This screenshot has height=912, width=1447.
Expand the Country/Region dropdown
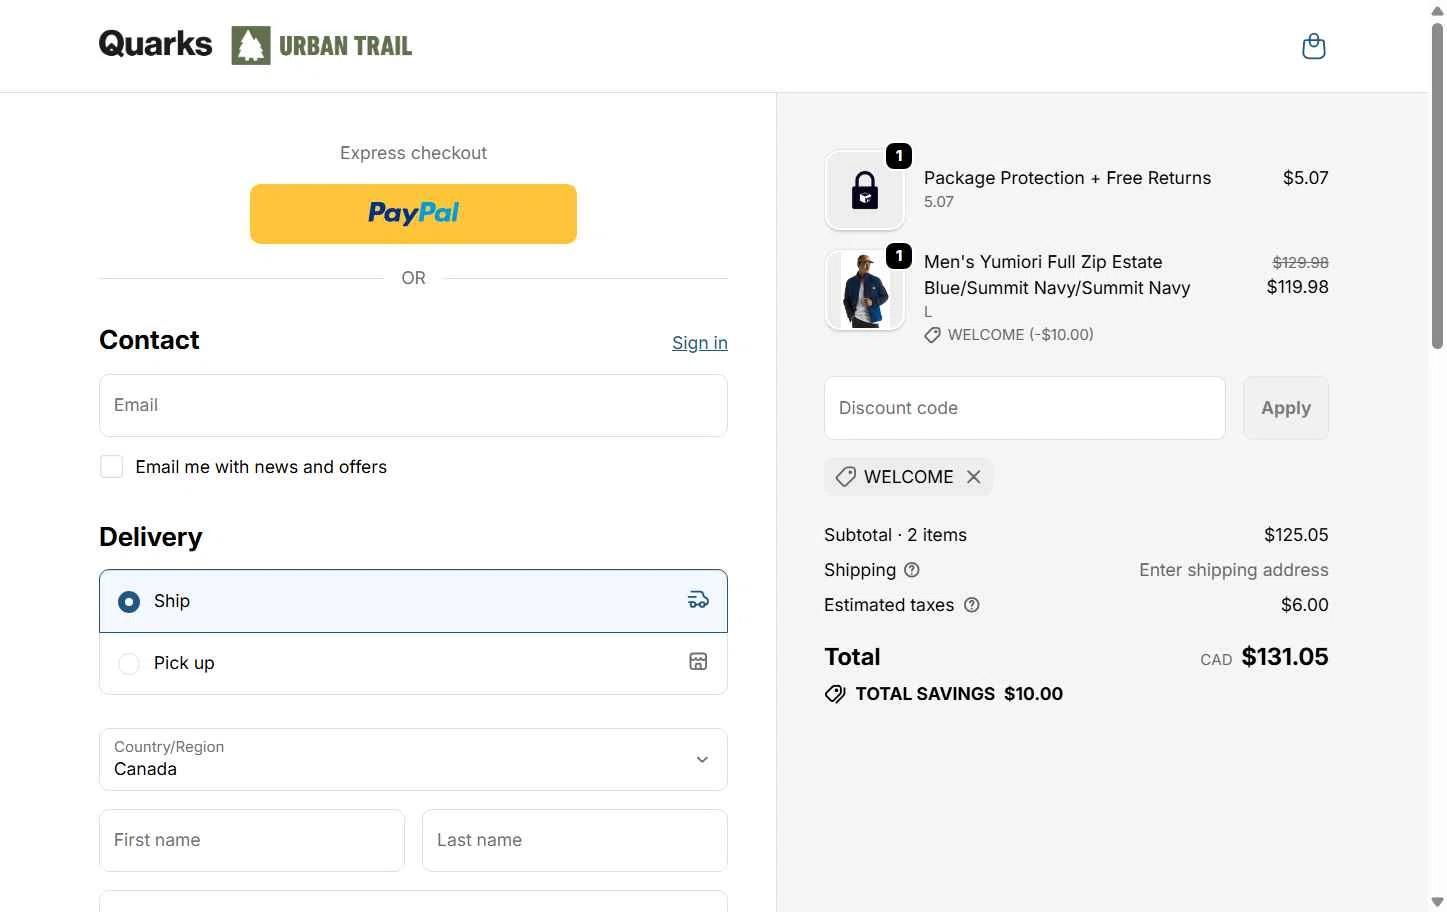click(x=413, y=759)
